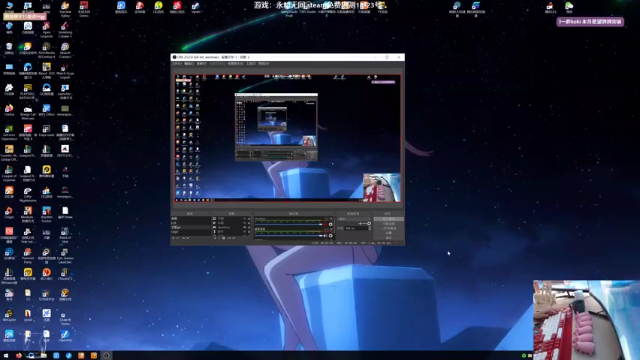
Task: Open the scene transition type dropdown
Action: (354, 219)
